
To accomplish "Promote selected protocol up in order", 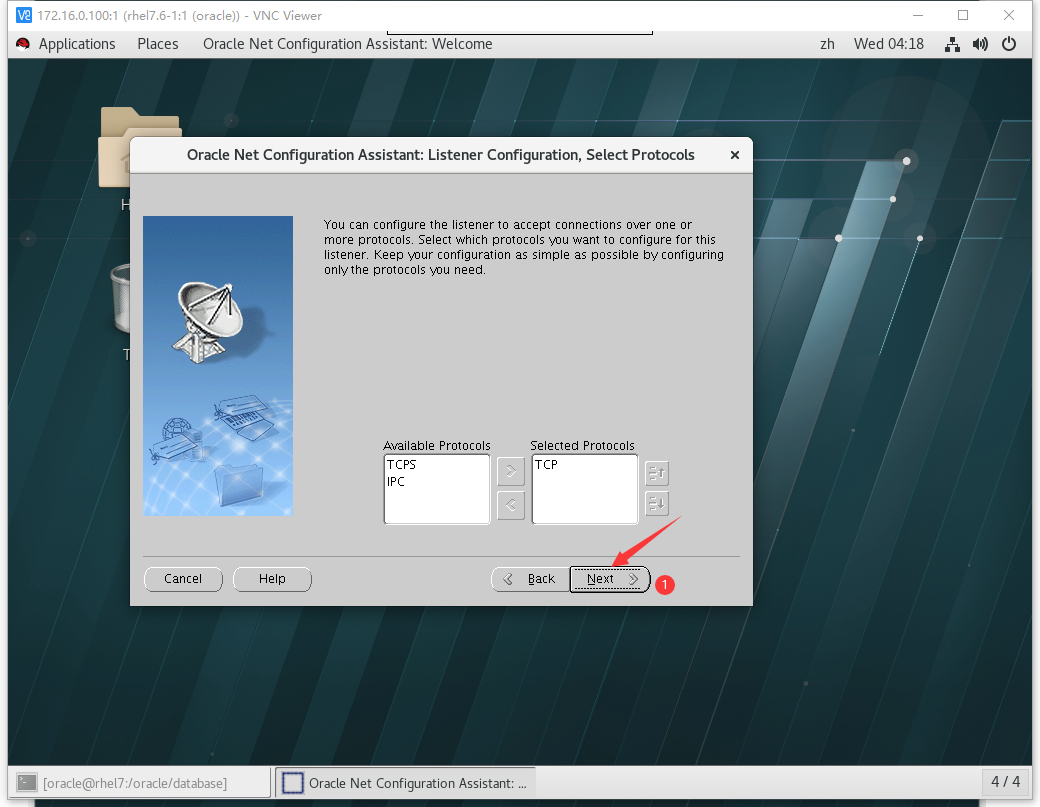I will point(657,473).
